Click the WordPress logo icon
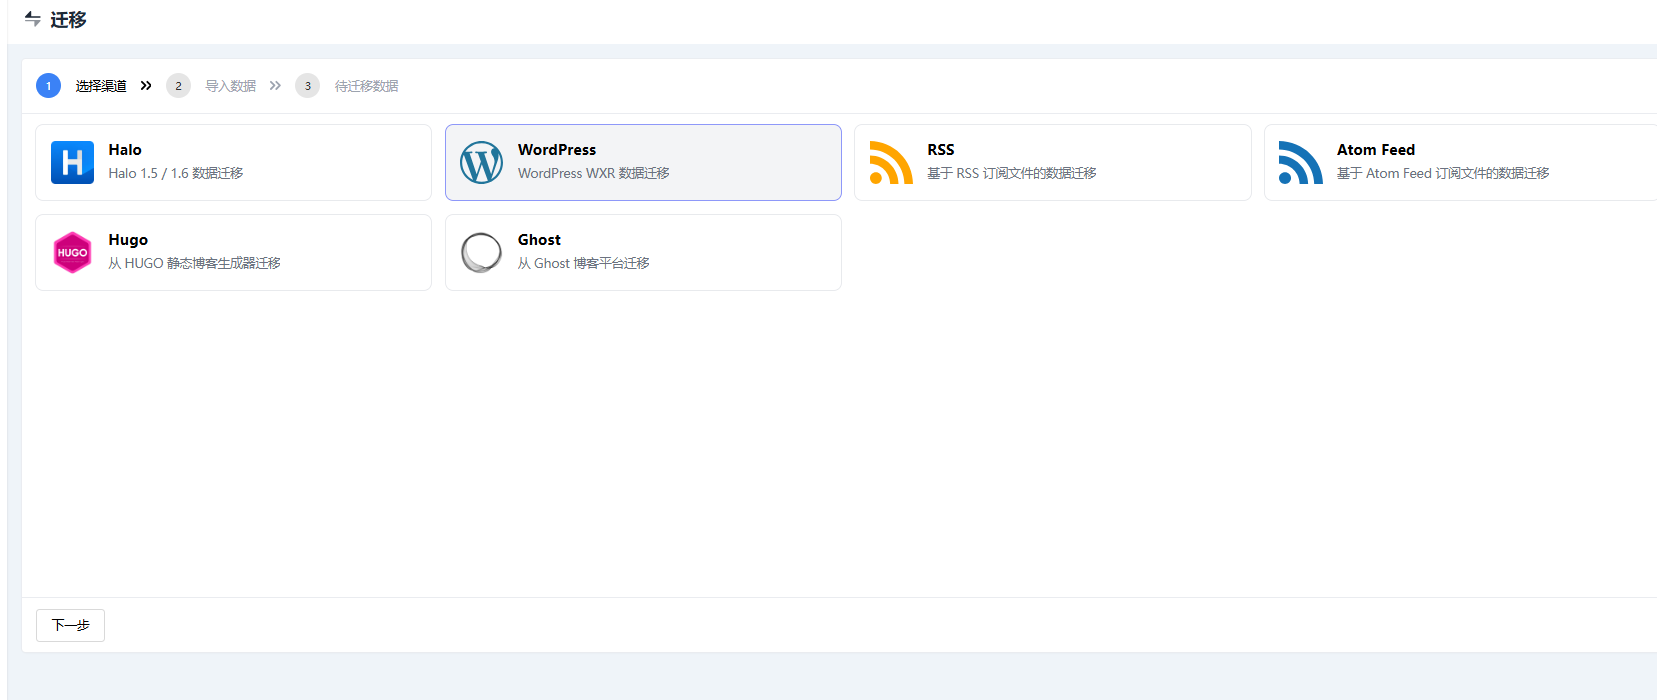Image resolution: width=1657 pixels, height=700 pixels. pyautogui.click(x=481, y=162)
